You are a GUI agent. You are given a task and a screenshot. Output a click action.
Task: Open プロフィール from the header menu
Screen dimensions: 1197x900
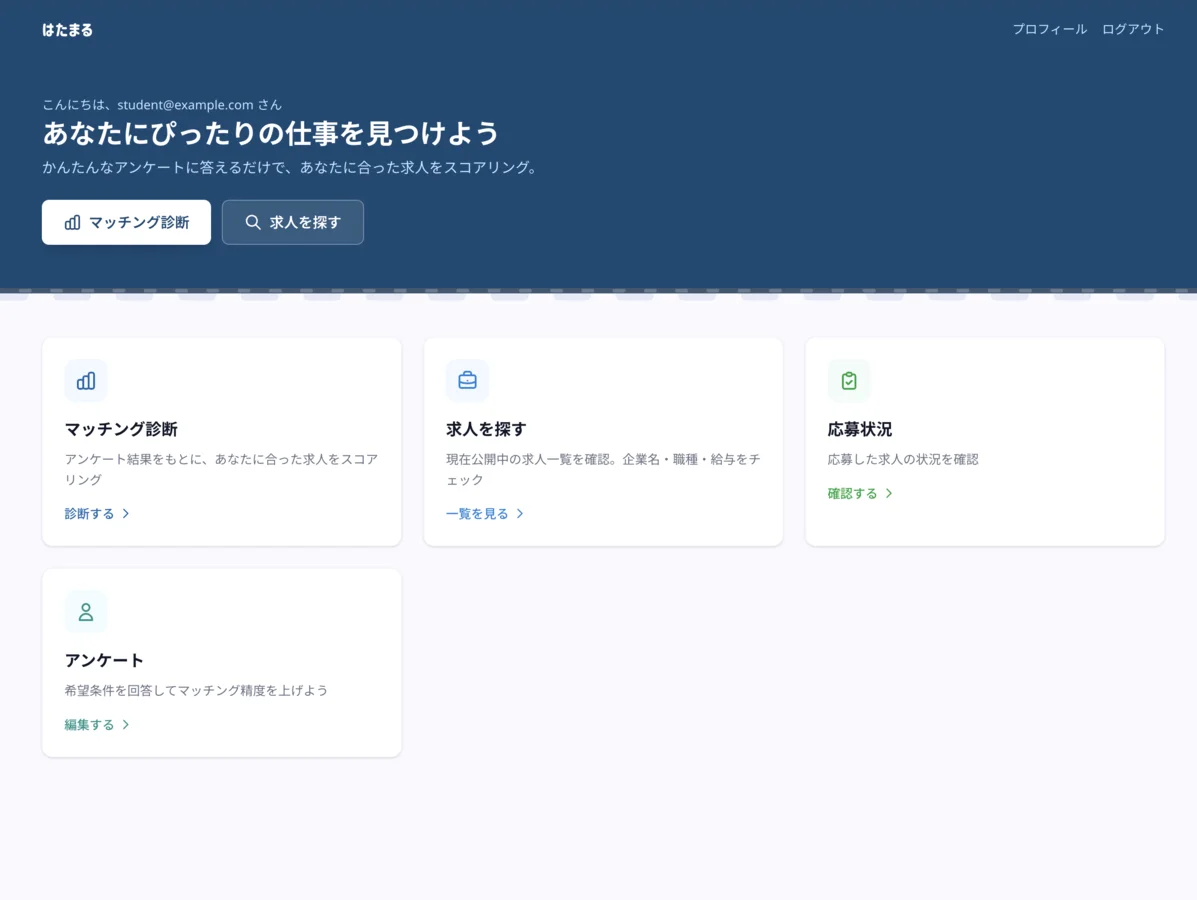1049,29
